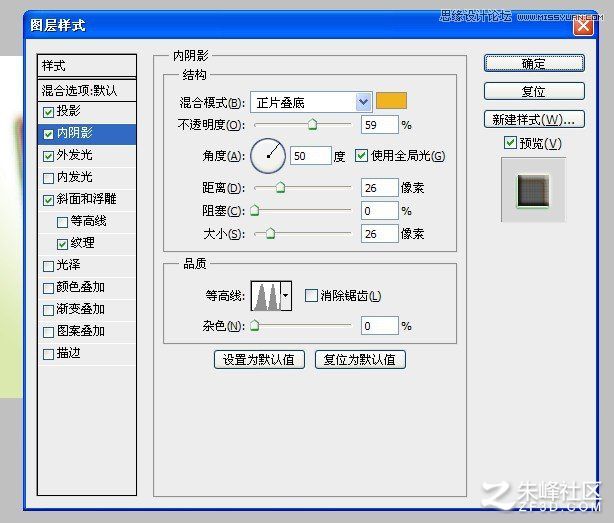Click the 杂色 noise value field
614x523 pixels.
pyautogui.click(x=379, y=326)
